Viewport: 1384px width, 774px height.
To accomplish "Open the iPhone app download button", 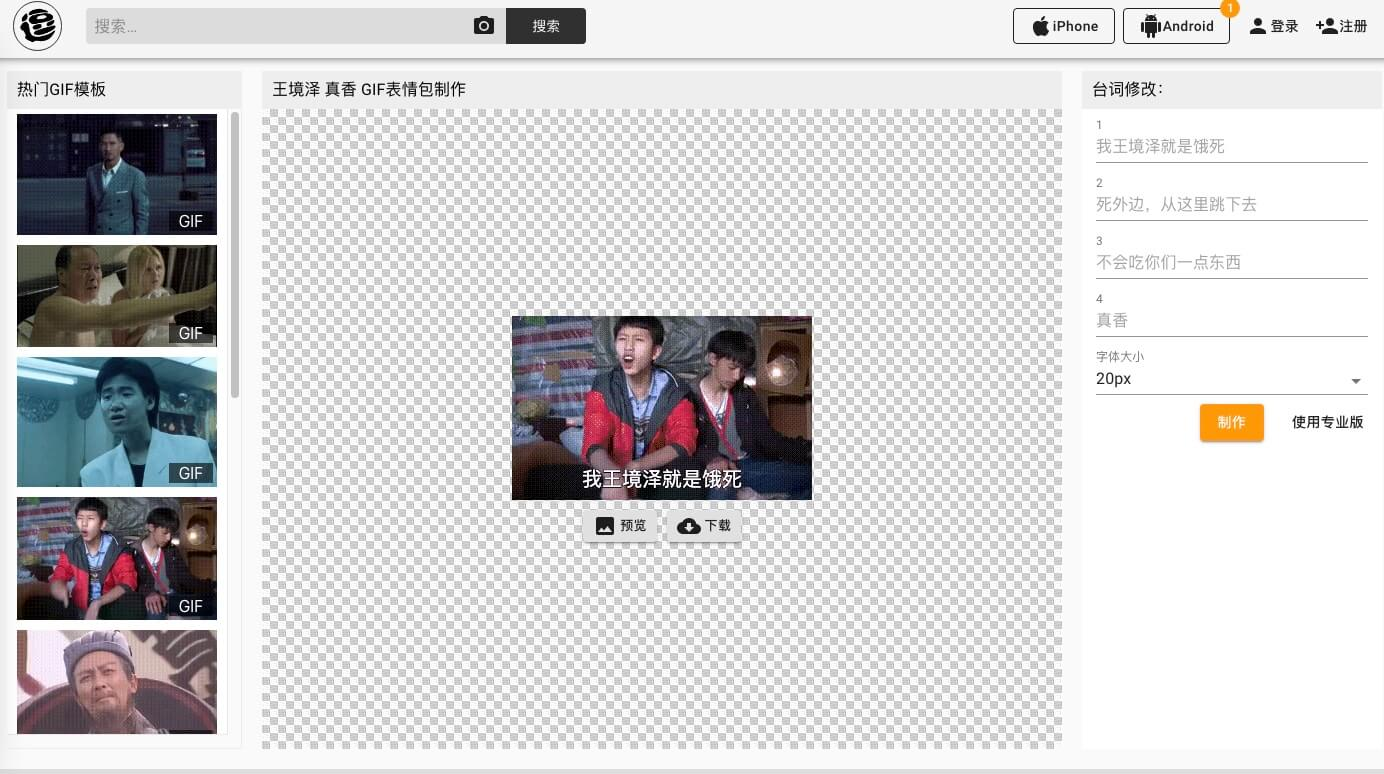I will click(x=1063, y=26).
